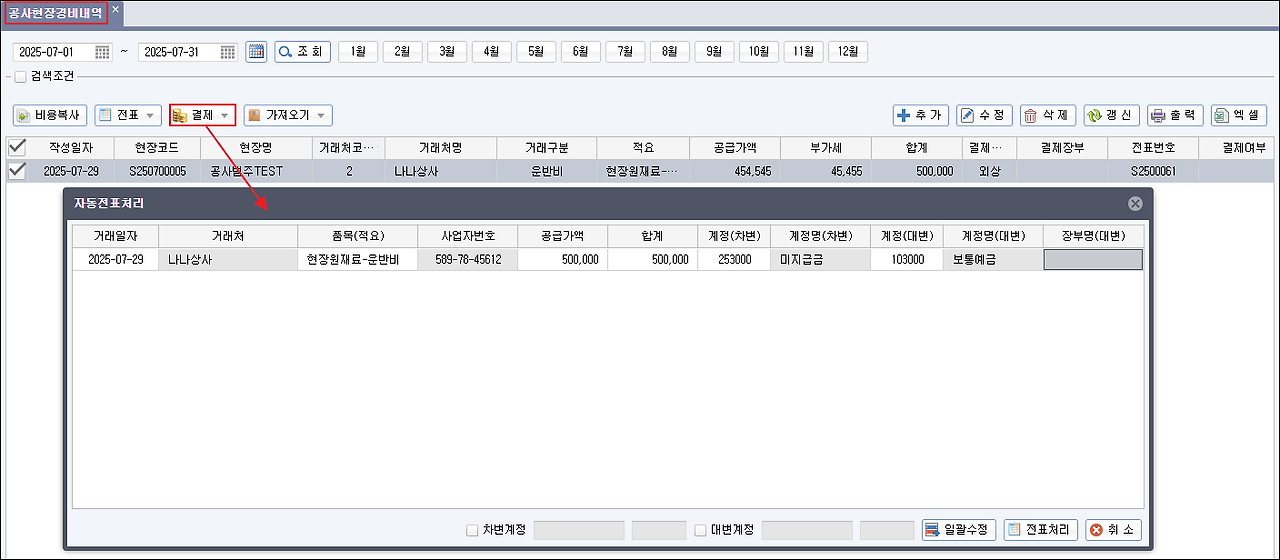
Task: Click the 조회 search button
Action: (x=302, y=52)
